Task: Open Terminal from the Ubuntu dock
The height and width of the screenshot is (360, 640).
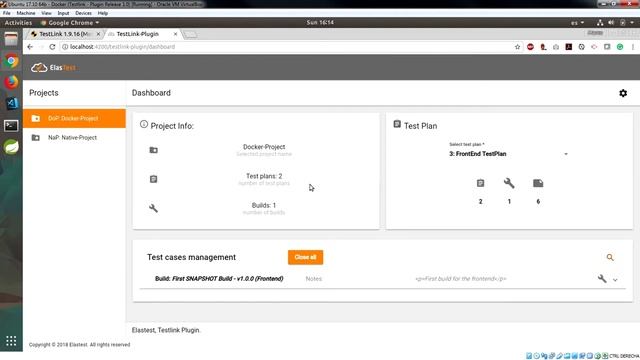Action: (x=11, y=125)
